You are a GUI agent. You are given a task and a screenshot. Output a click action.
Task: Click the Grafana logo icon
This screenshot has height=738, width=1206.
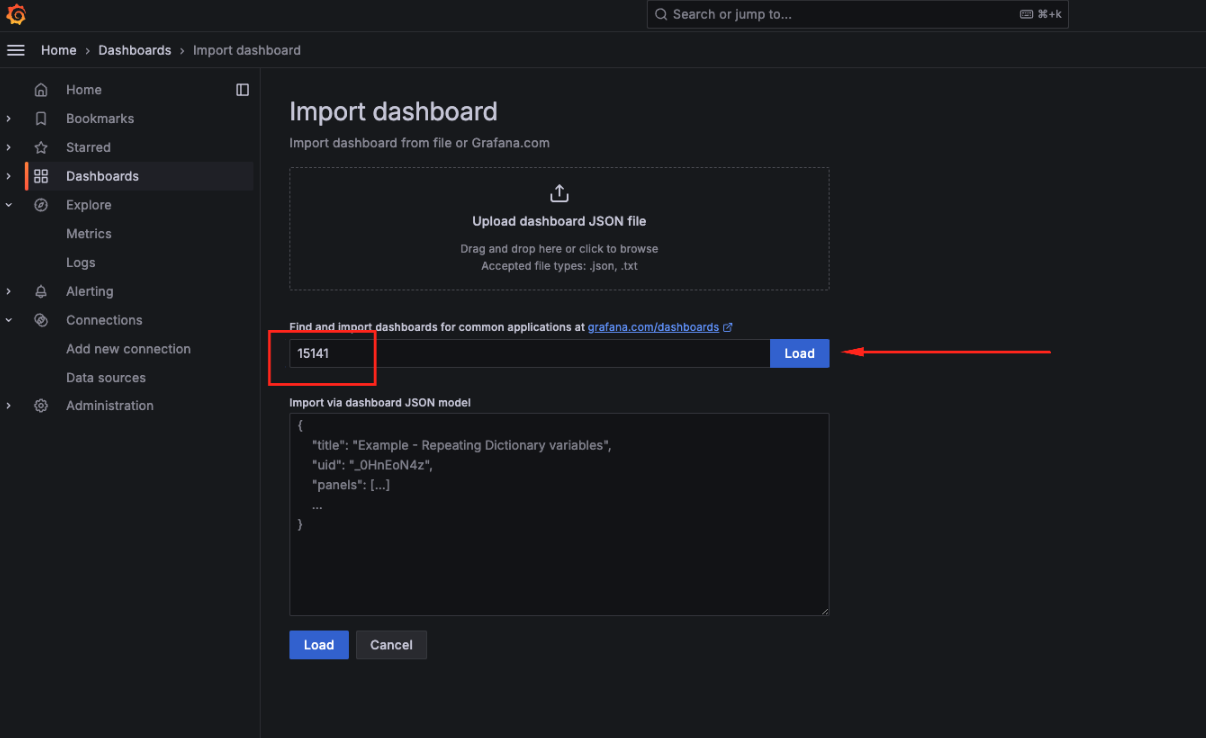pyautogui.click(x=16, y=15)
